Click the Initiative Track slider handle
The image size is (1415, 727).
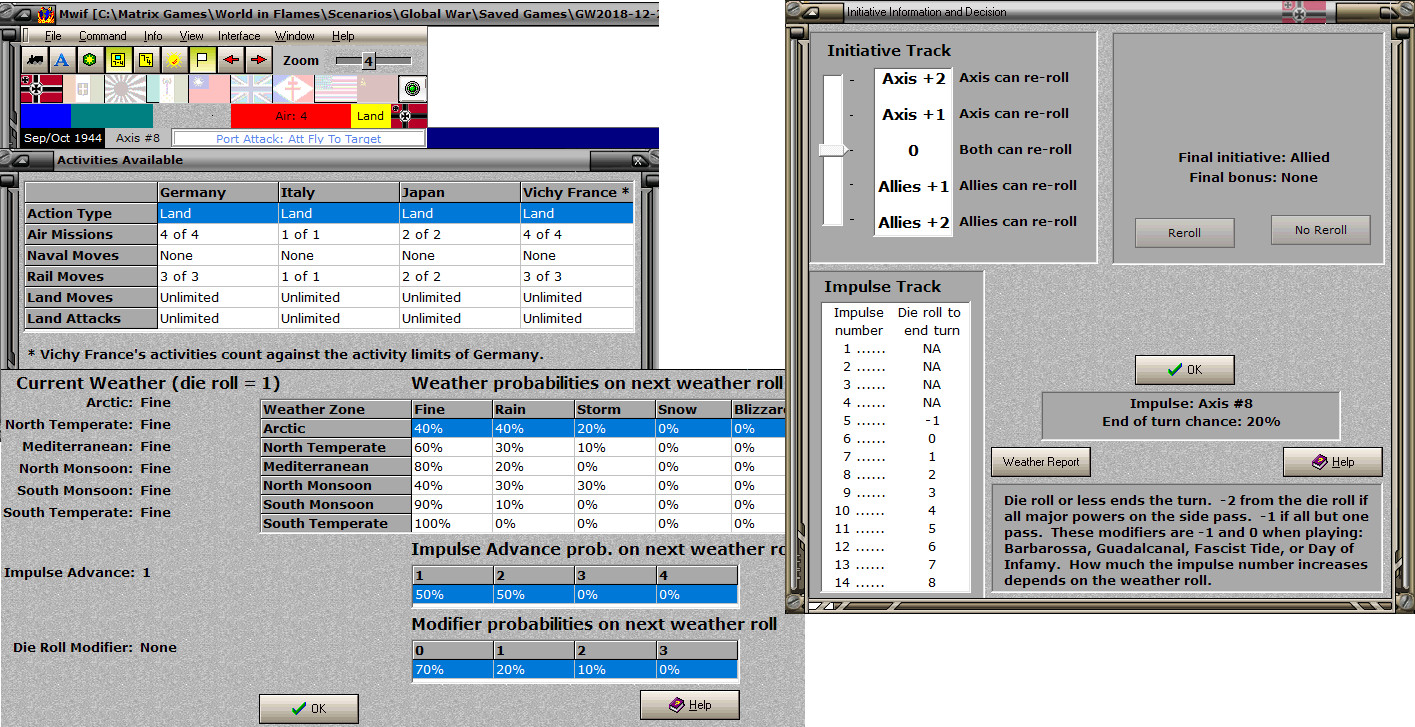coord(834,150)
